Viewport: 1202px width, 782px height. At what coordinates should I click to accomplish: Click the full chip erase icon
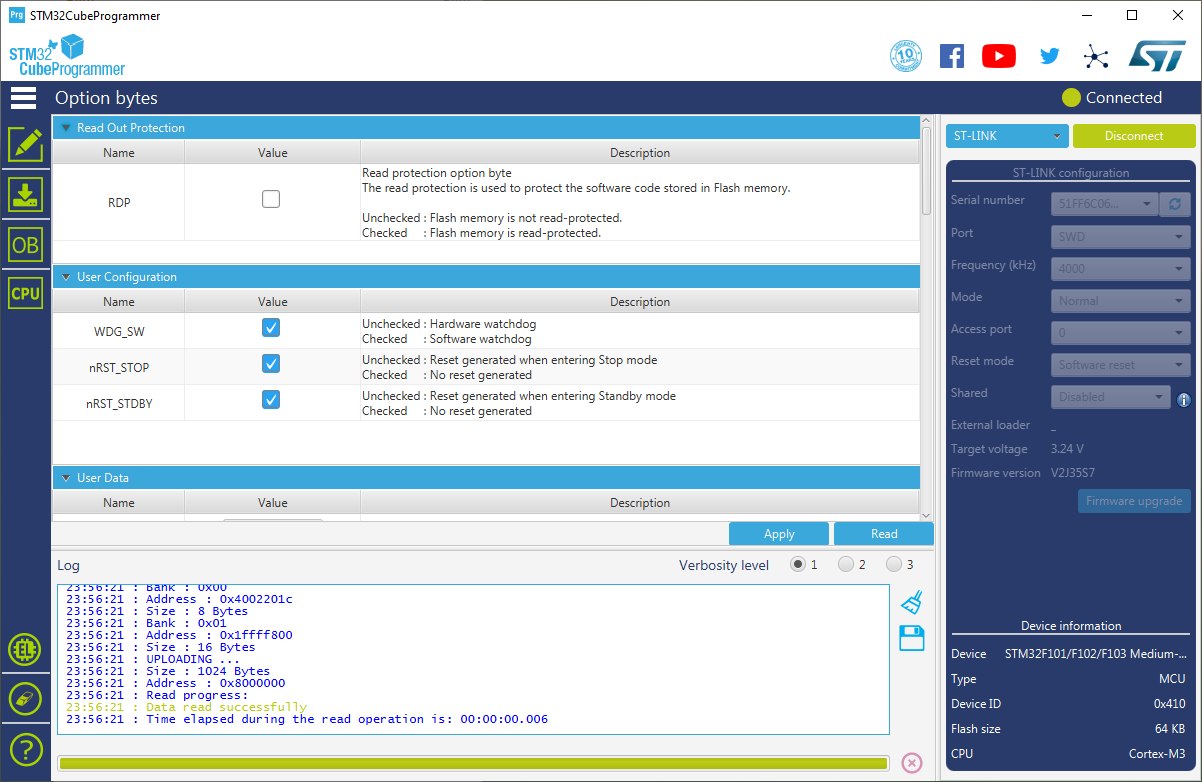25,699
